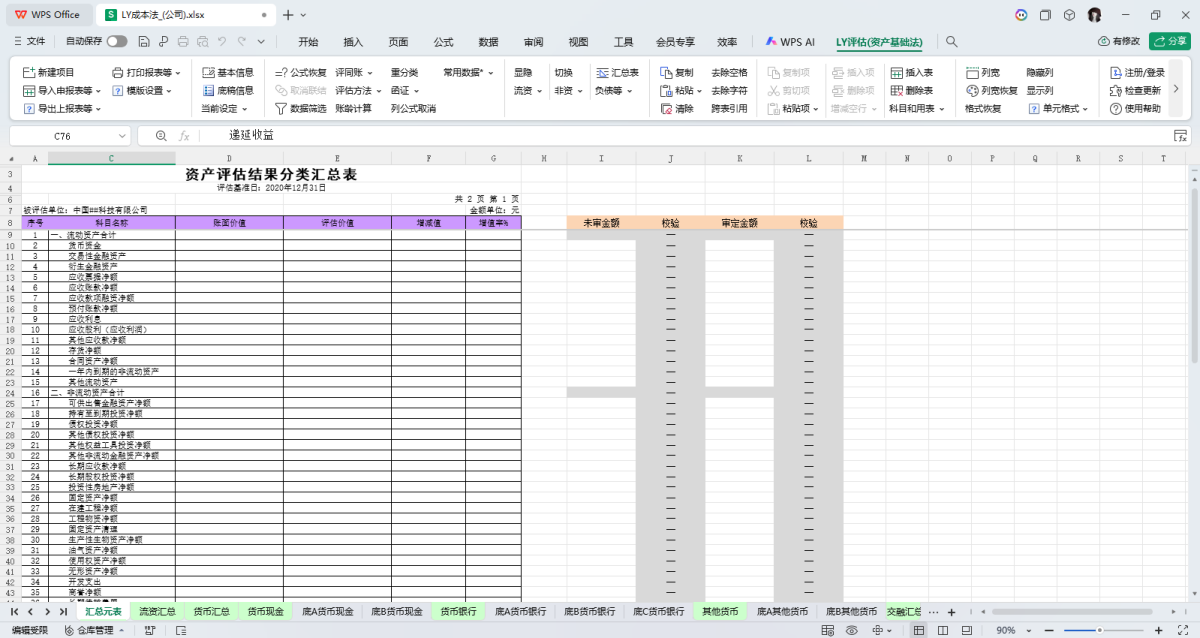Select the 流资汇总 sheet tab
1200x638 pixels.
[157, 610]
